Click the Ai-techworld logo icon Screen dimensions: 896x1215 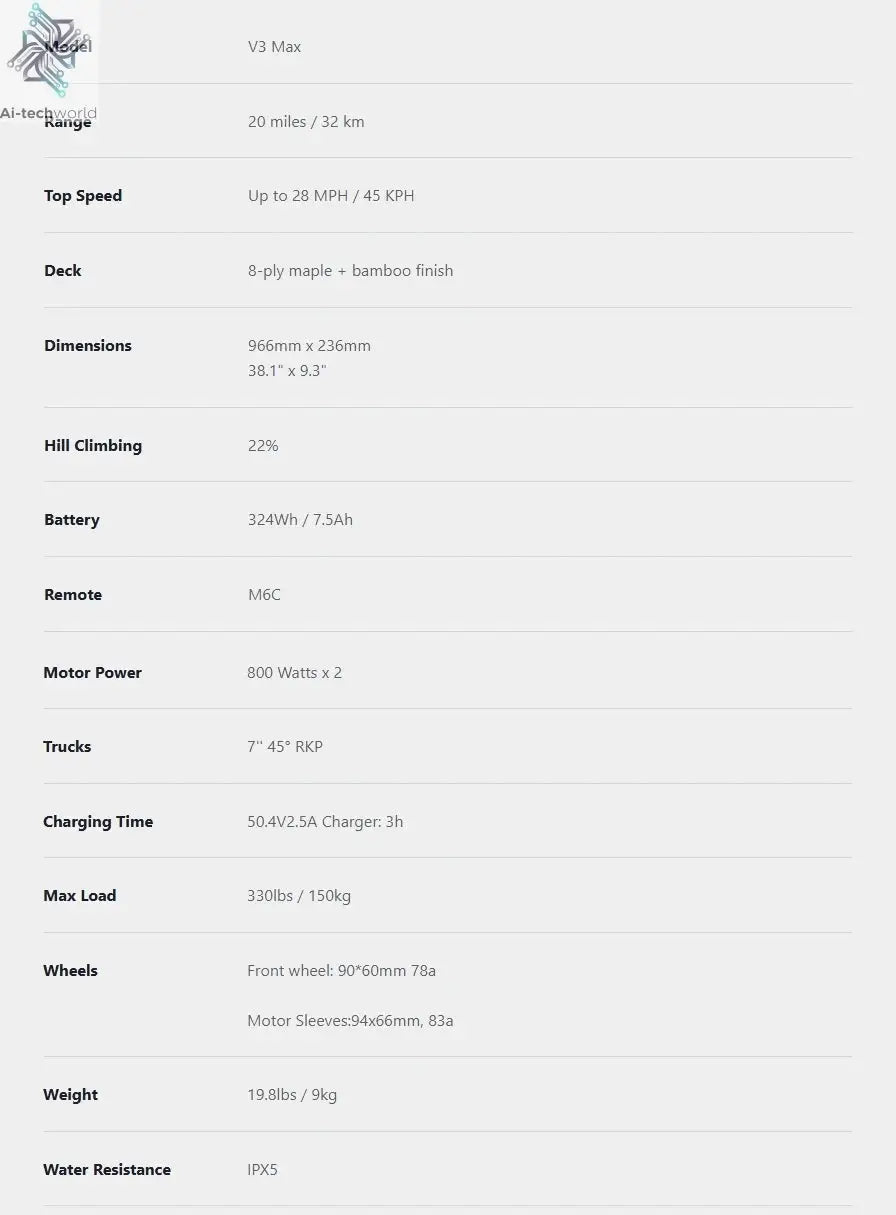pyautogui.click(x=48, y=50)
